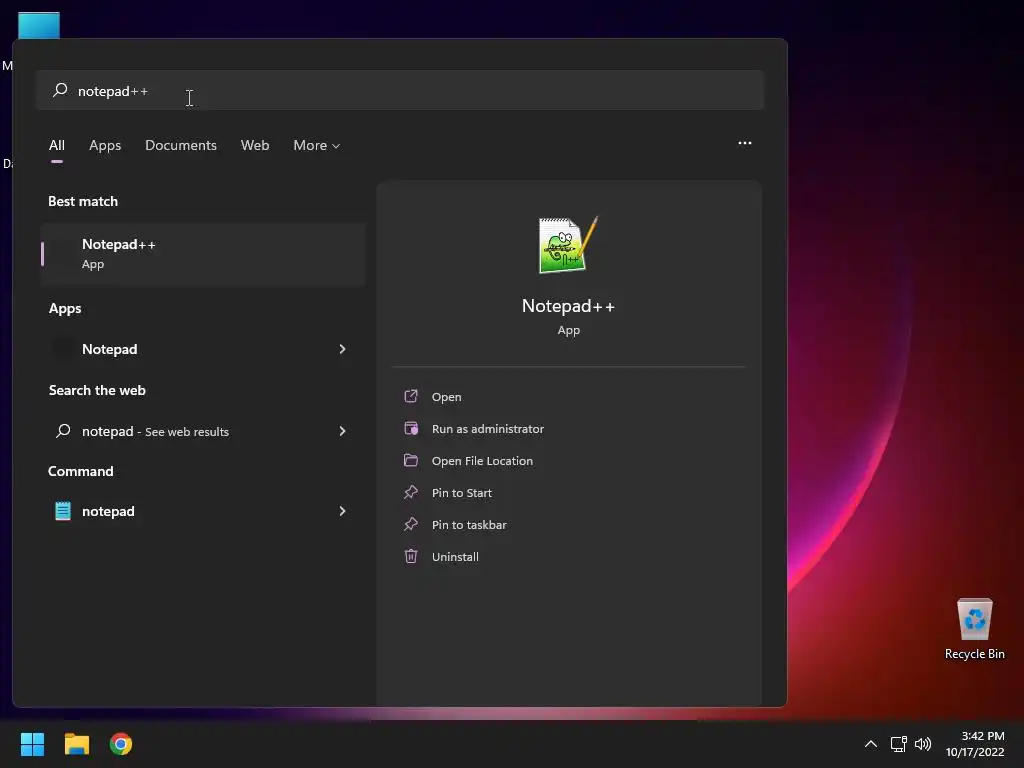Select the Recycle Bin desktop icon
The width and height of the screenshot is (1024, 768).
pos(974,629)
